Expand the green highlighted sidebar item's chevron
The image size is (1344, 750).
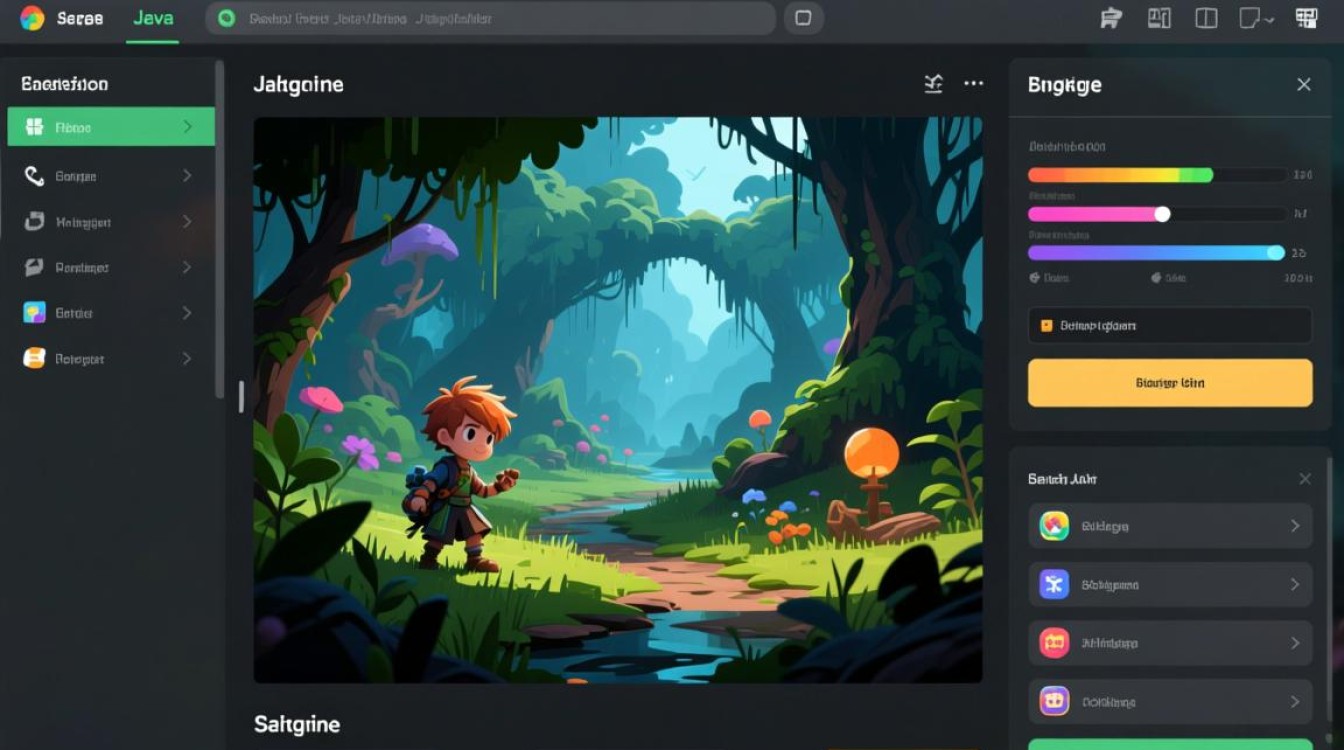pyautogui.click(x=187, y=127)
